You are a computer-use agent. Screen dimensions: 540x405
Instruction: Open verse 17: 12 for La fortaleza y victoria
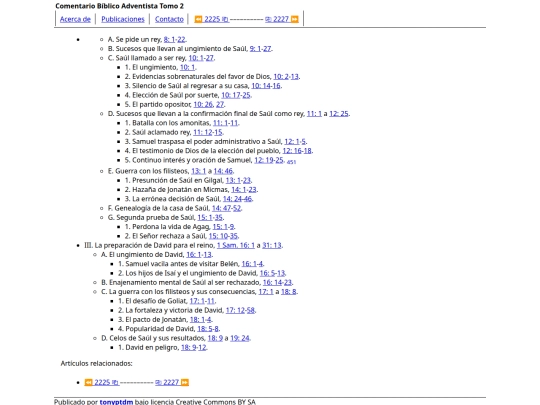(x=236, y=311)
